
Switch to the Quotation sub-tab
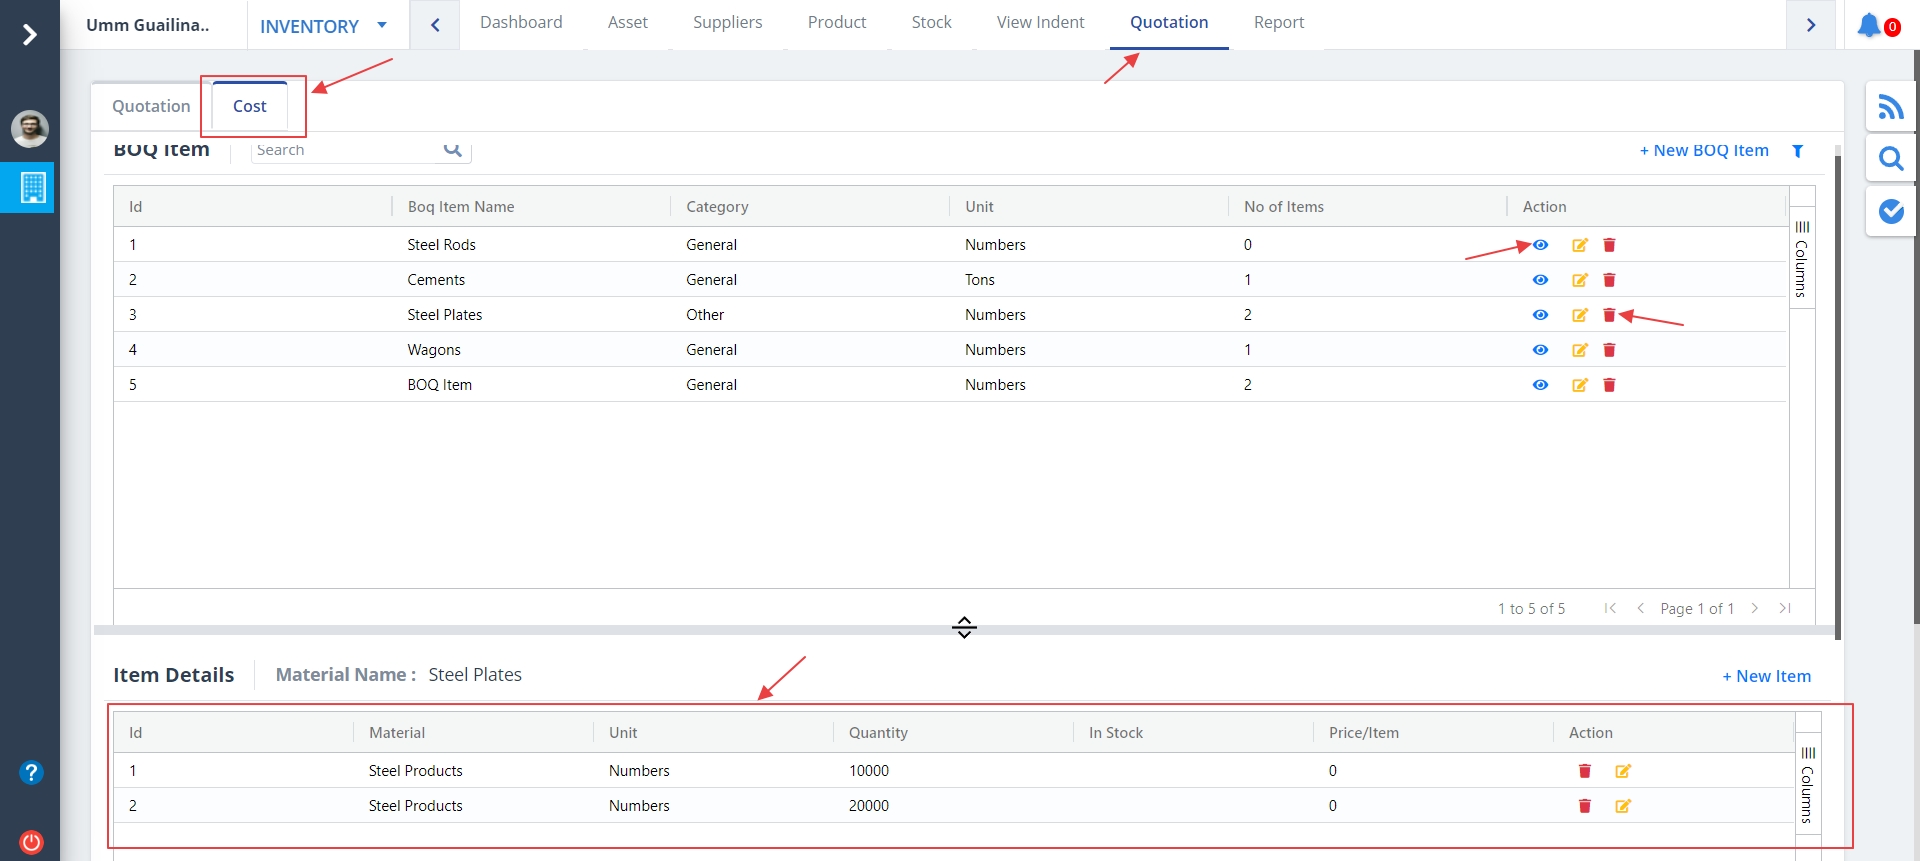(151, 106)
